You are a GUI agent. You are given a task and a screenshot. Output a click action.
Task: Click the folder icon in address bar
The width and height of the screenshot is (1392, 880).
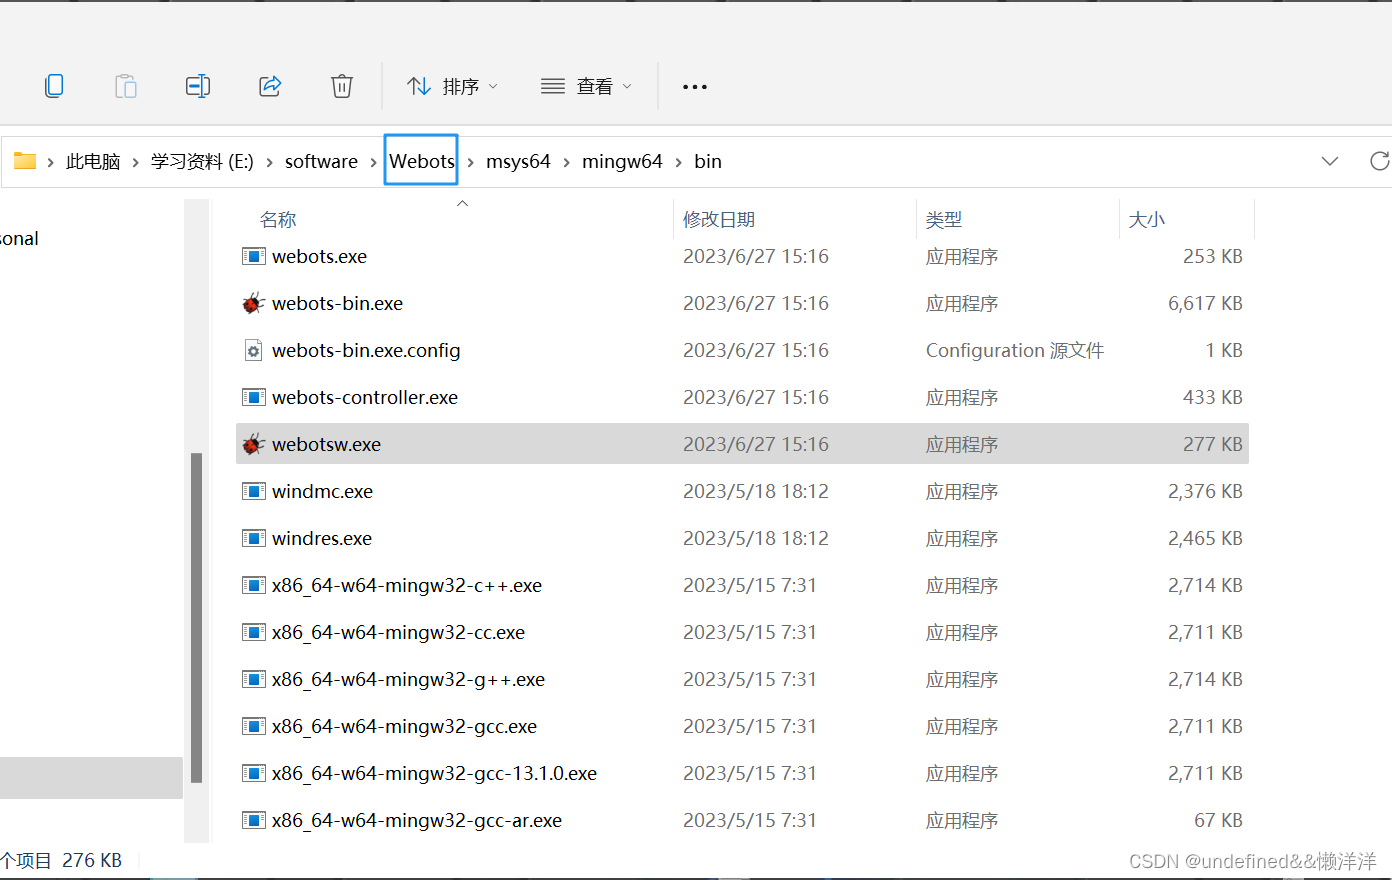tap(25, 161)
